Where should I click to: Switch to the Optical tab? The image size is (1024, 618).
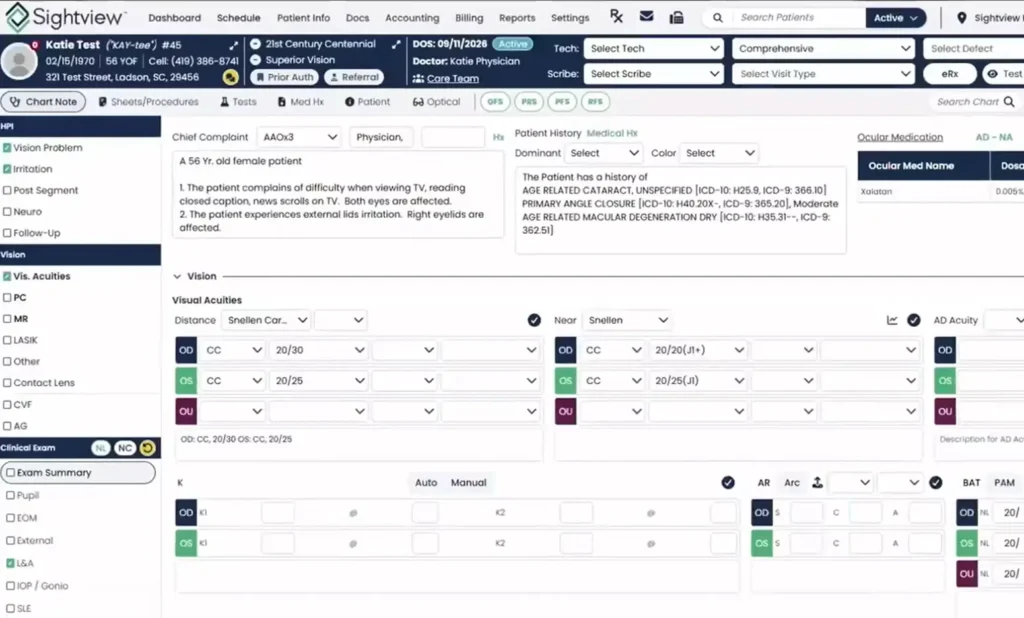pyautogui.click(x=436, y=102)
